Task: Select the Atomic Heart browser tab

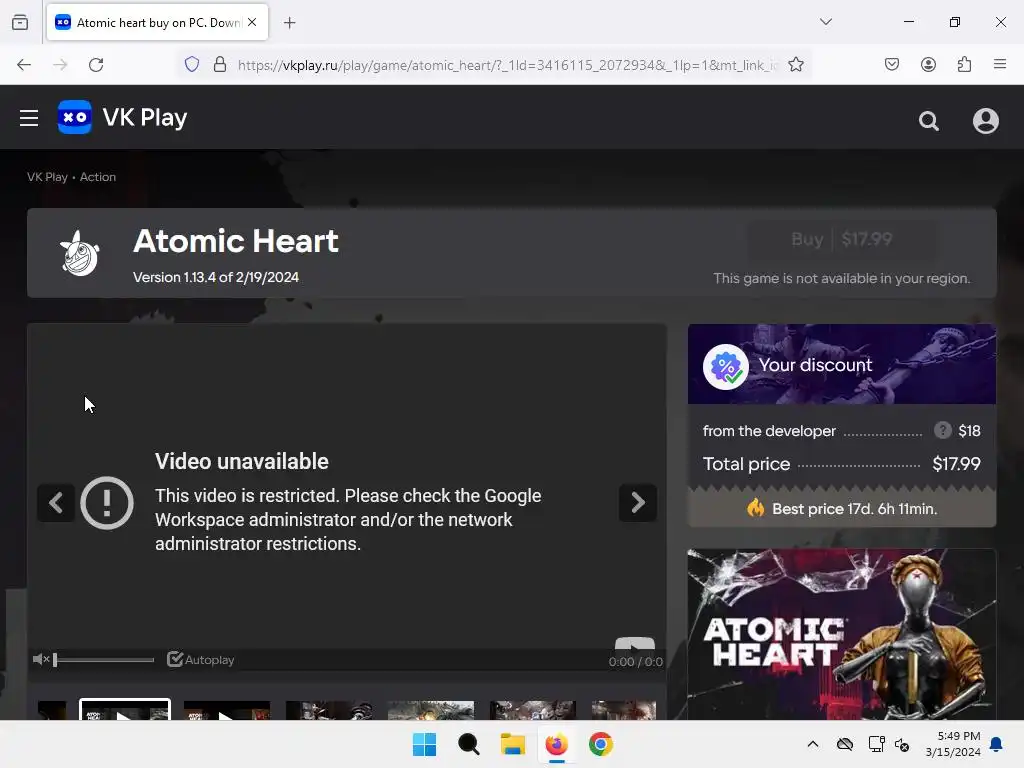Action: pos(157,22)
